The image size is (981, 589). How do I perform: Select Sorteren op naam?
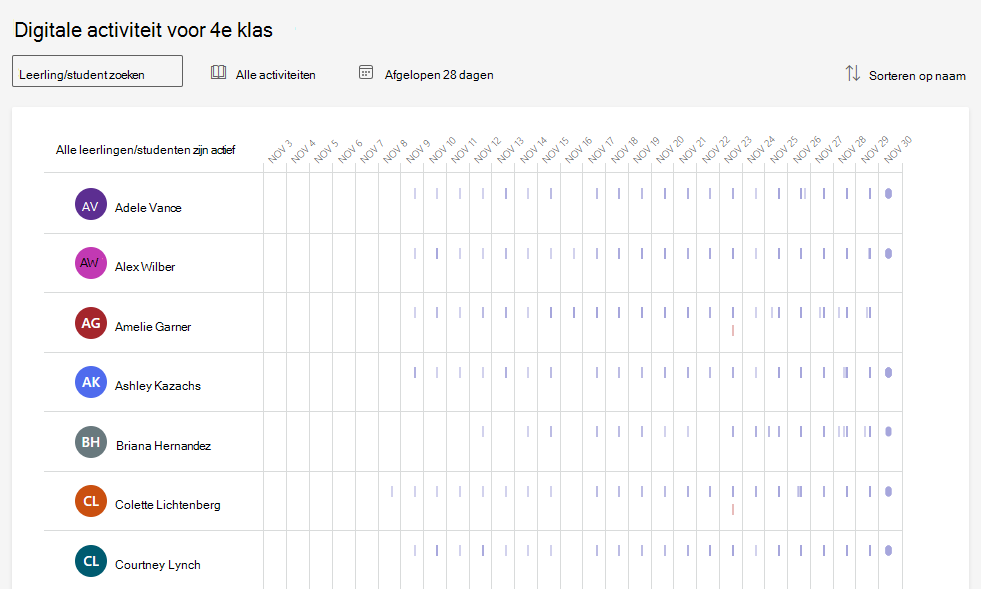pos(917,76)
